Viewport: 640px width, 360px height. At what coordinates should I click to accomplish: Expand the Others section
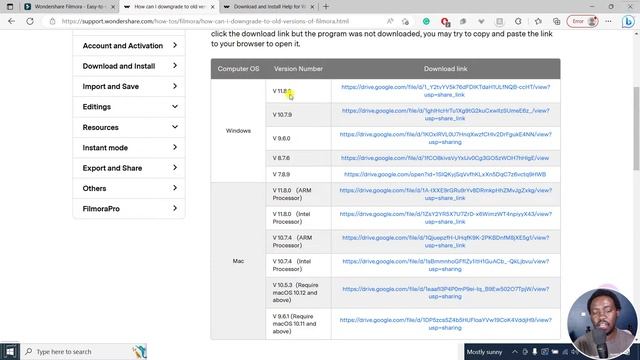coord(129,189)
